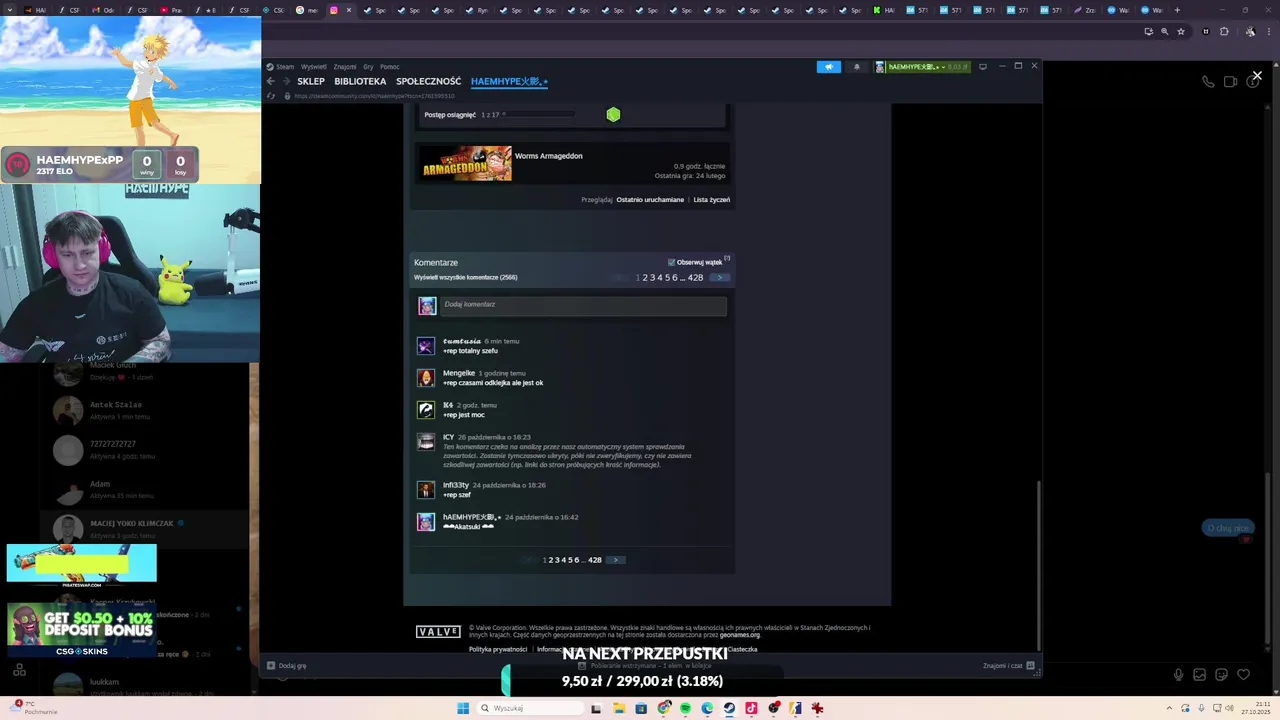1280x720 pixels.
Task: Open tumtusia's commenter avatar
Action: (426, 346)
